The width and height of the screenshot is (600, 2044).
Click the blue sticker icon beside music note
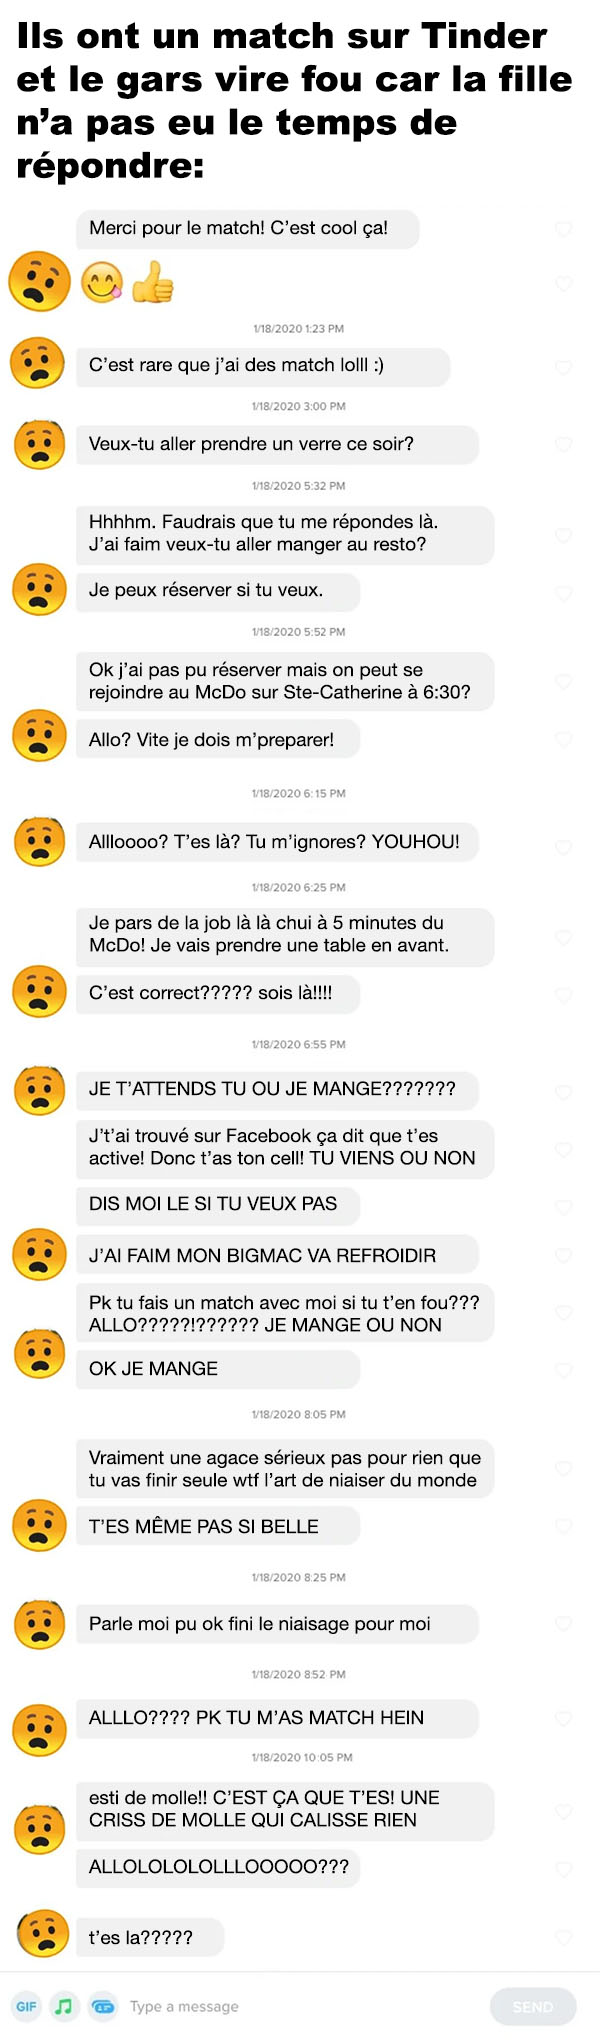(x=102, y=2006)
